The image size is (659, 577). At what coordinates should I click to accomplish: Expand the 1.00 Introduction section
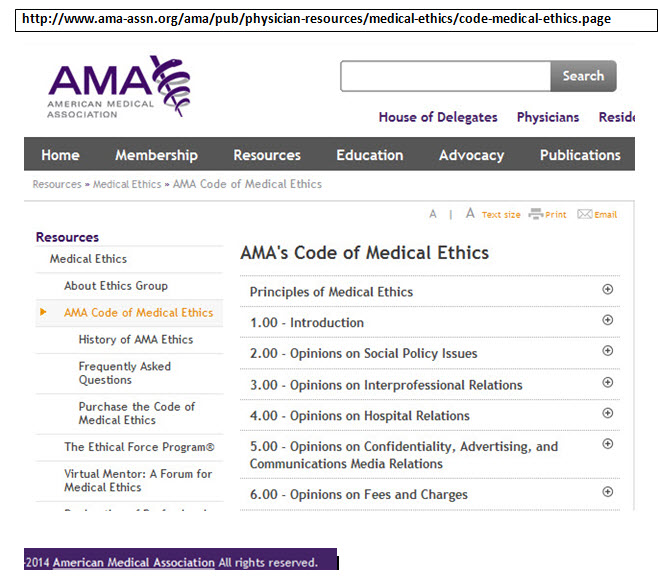(x=607, y=321)
